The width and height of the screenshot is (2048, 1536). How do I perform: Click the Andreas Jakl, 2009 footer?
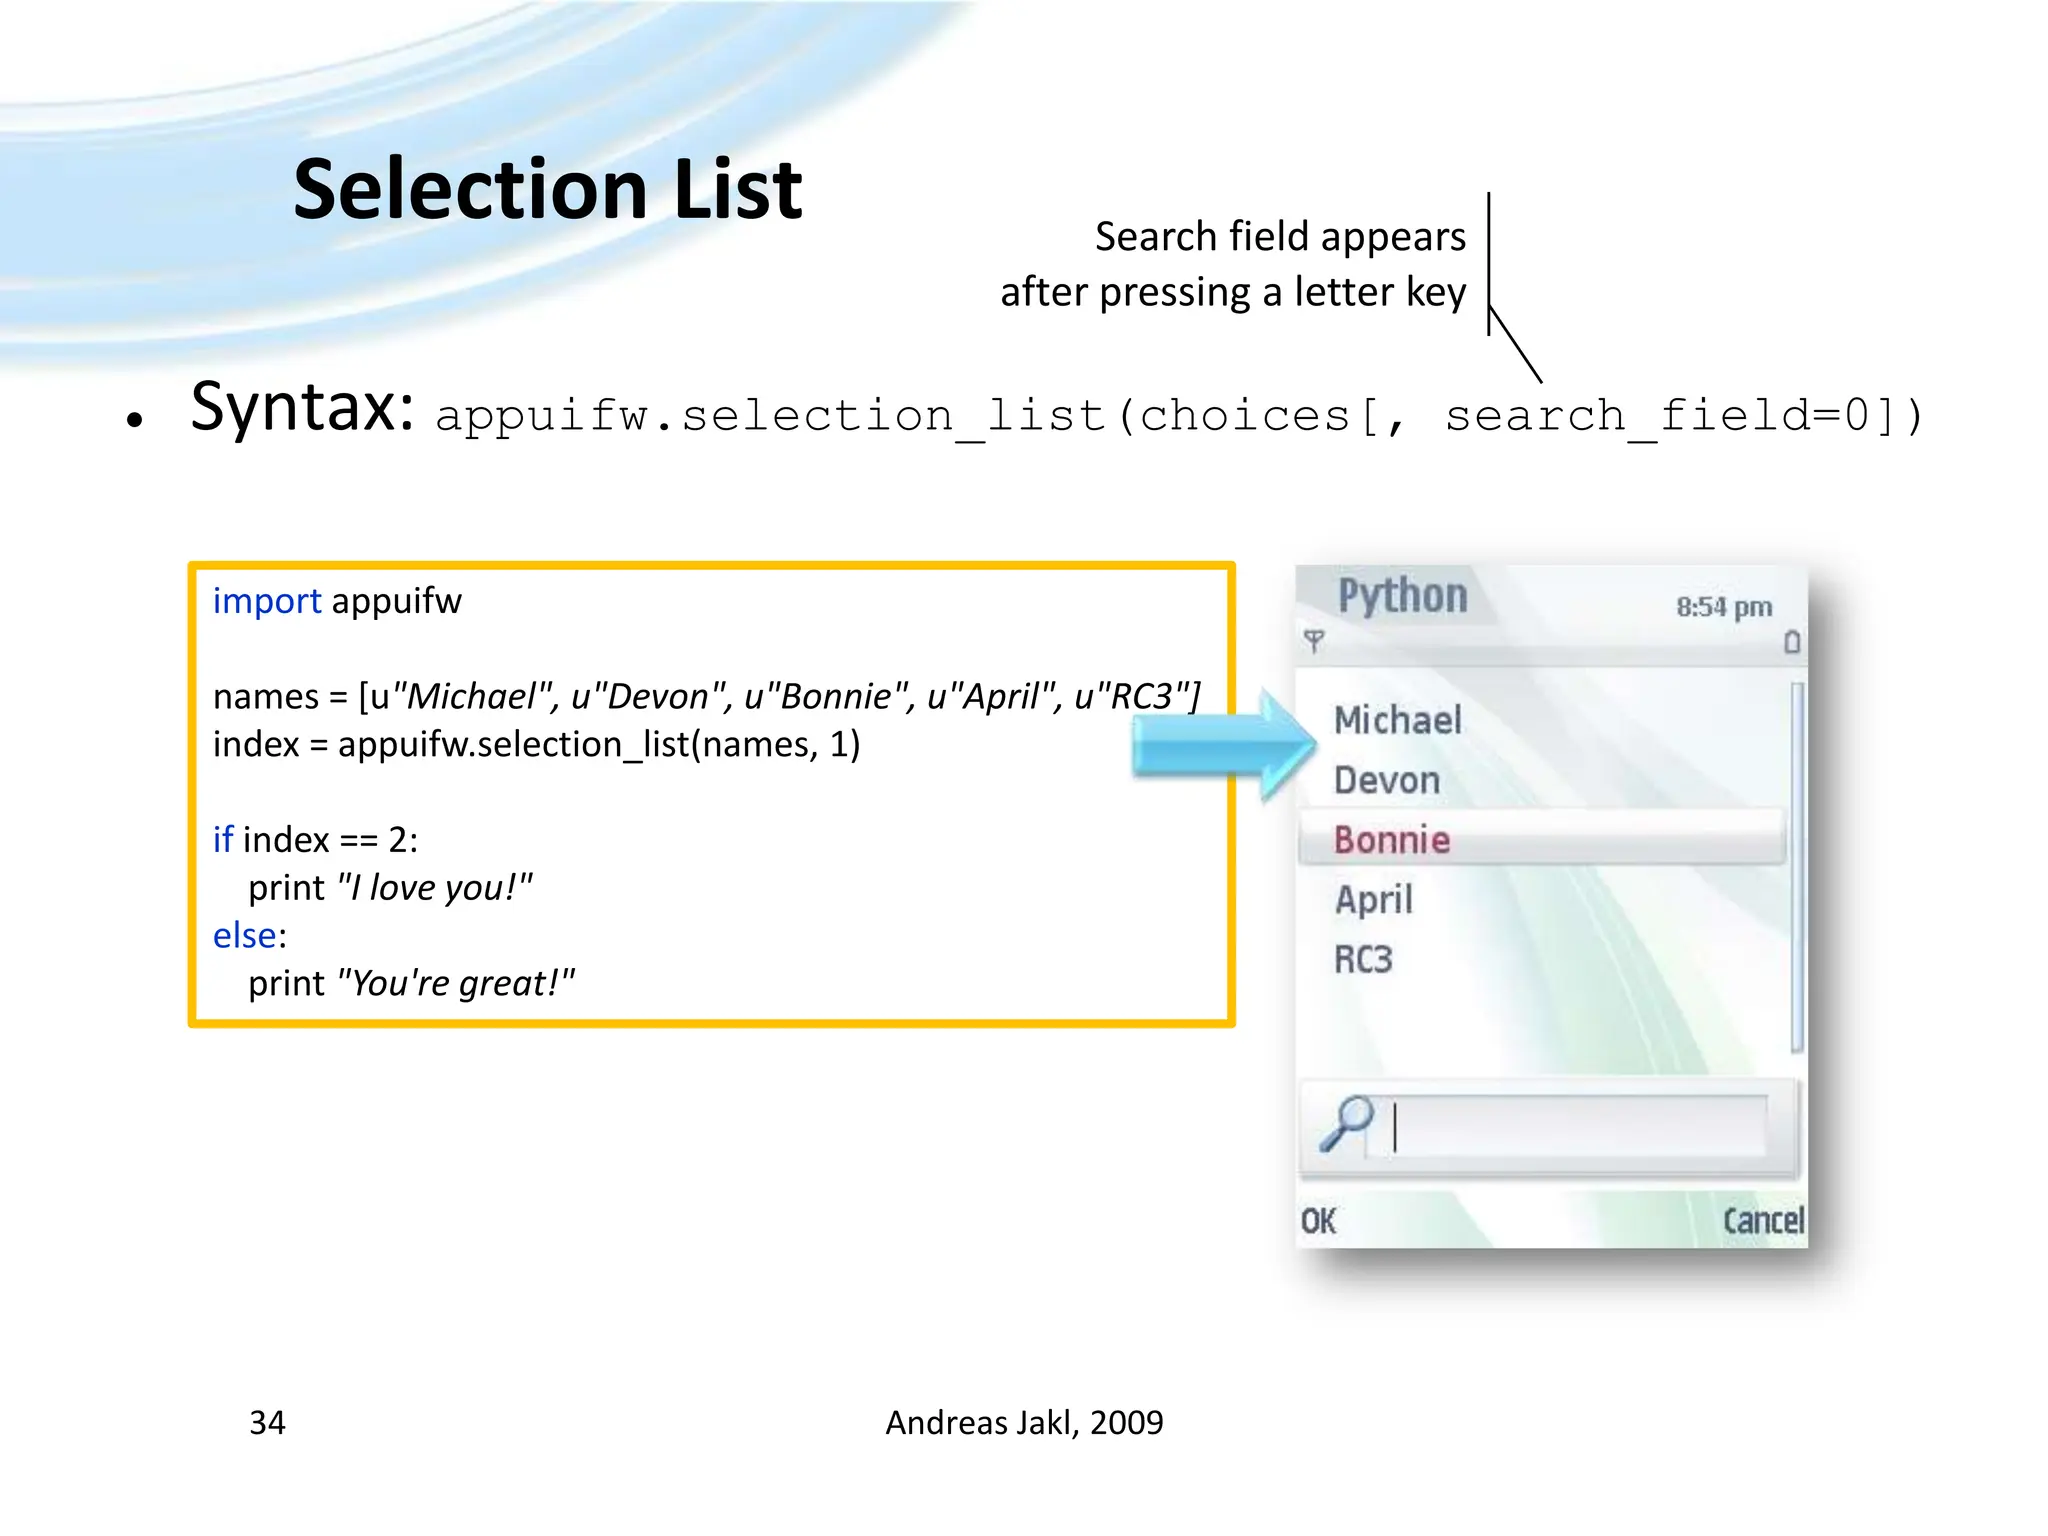[x=1024, y=1423]
